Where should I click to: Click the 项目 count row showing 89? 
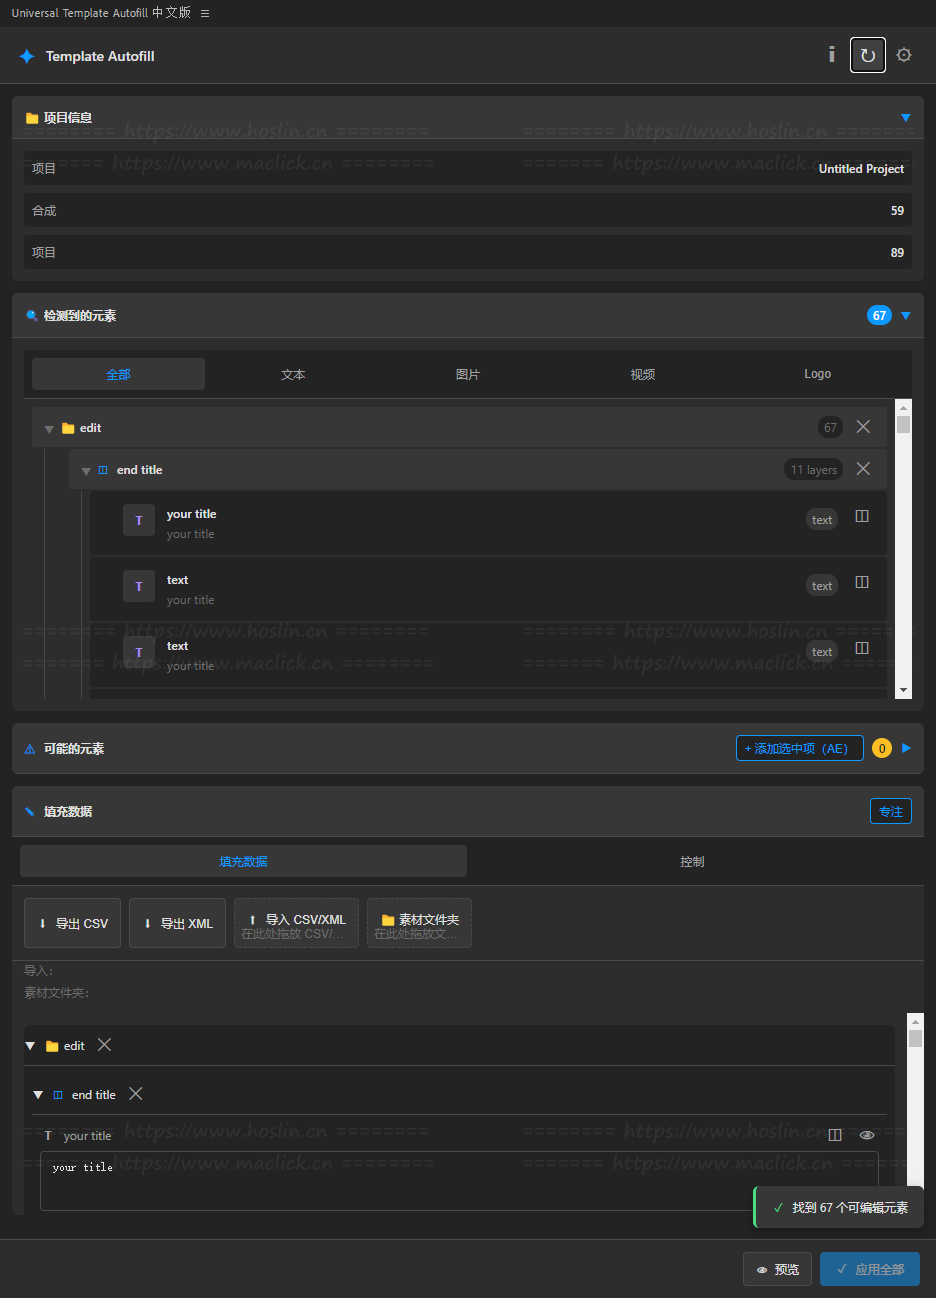468,252
